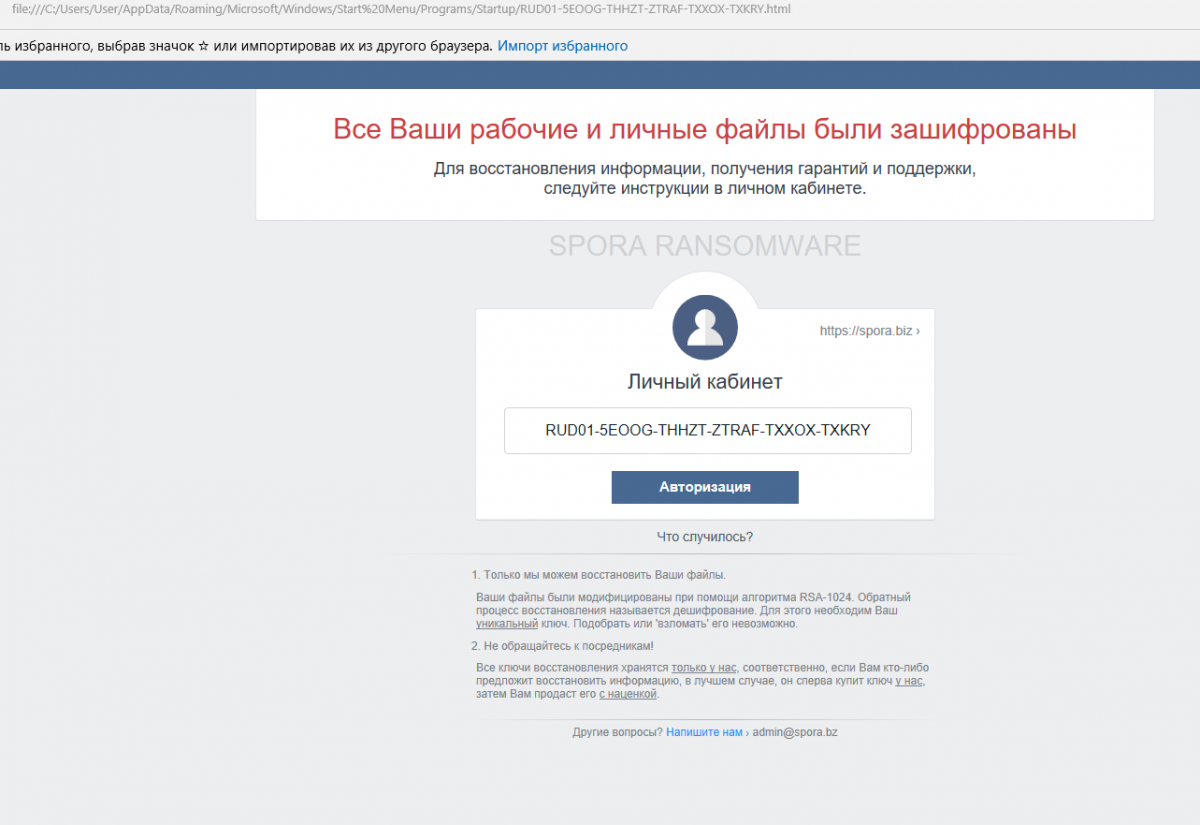Click the SPORA RANSOMWARE title text

coord(705,246)
